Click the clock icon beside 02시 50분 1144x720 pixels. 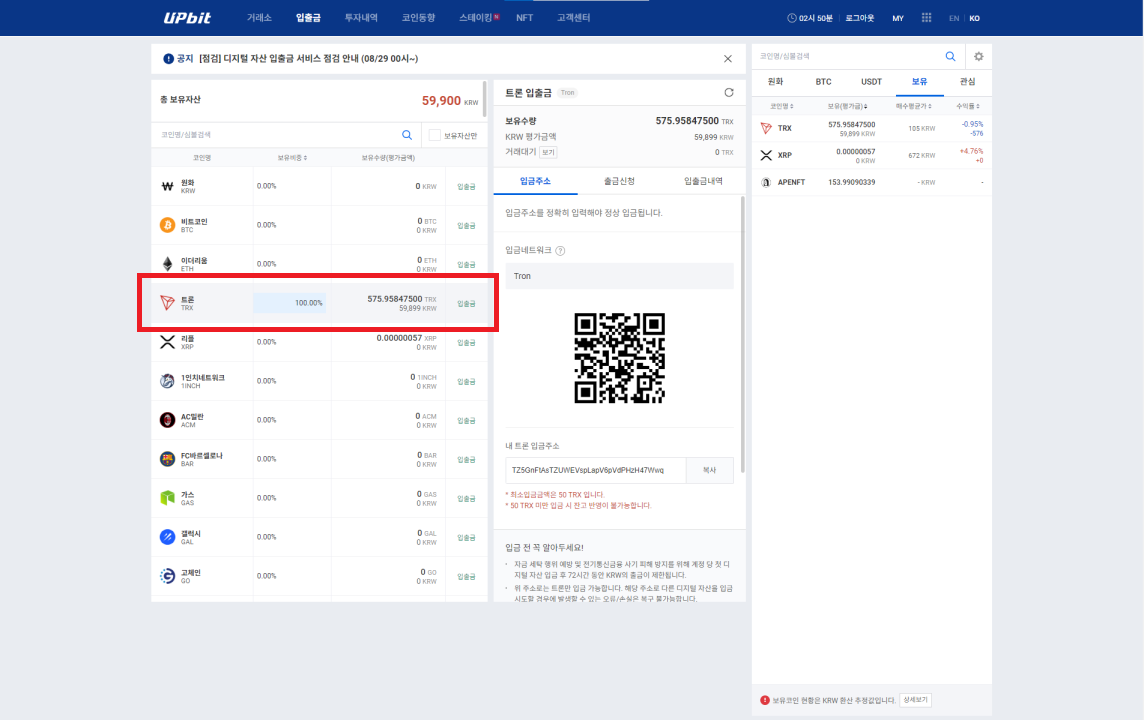point(792,18)
